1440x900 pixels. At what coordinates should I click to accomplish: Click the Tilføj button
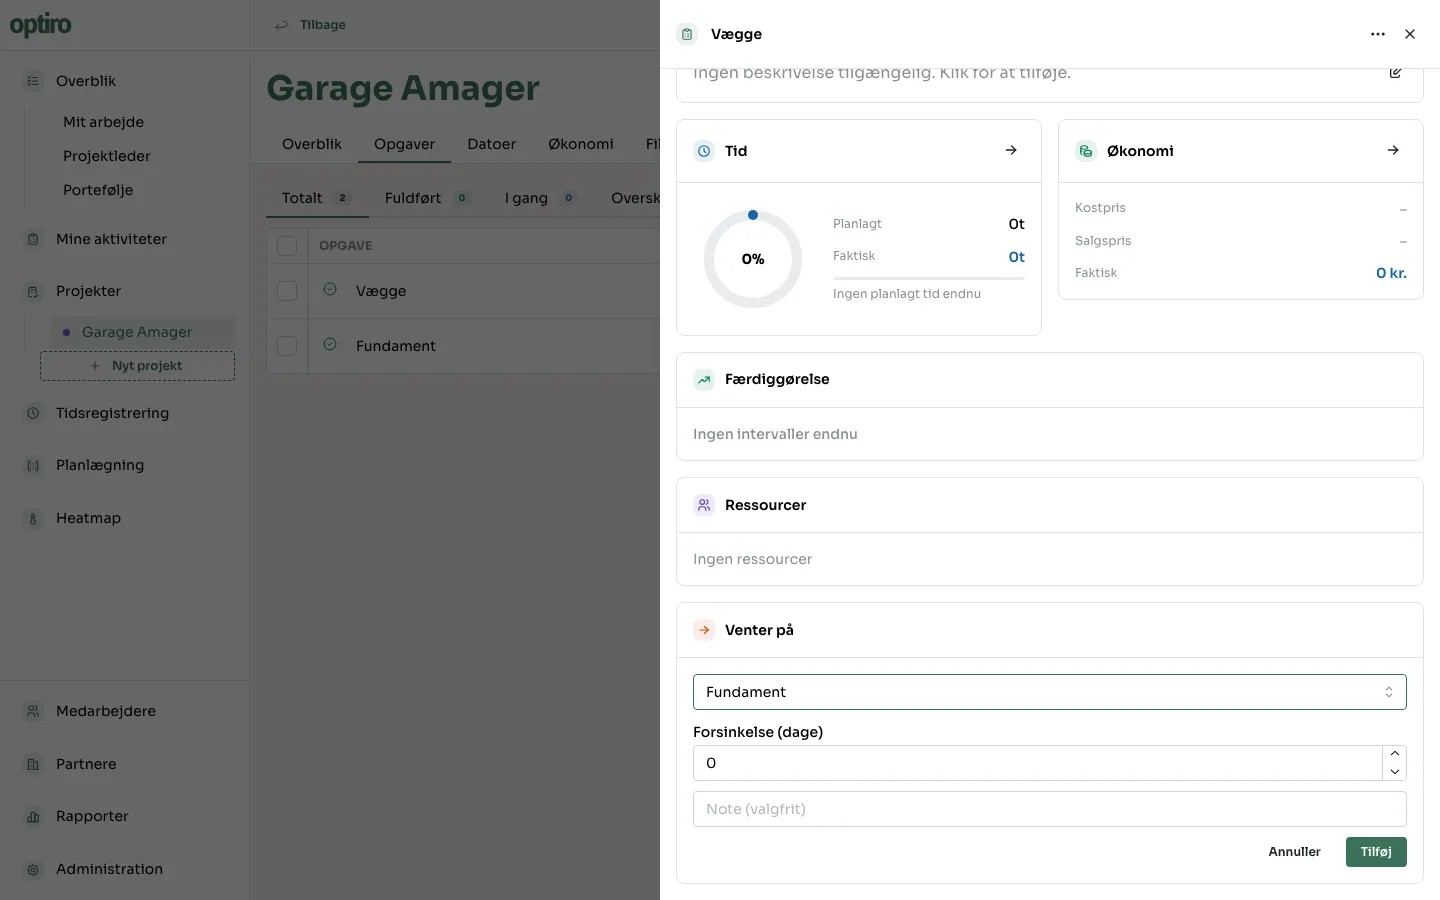coord(1376,852)
